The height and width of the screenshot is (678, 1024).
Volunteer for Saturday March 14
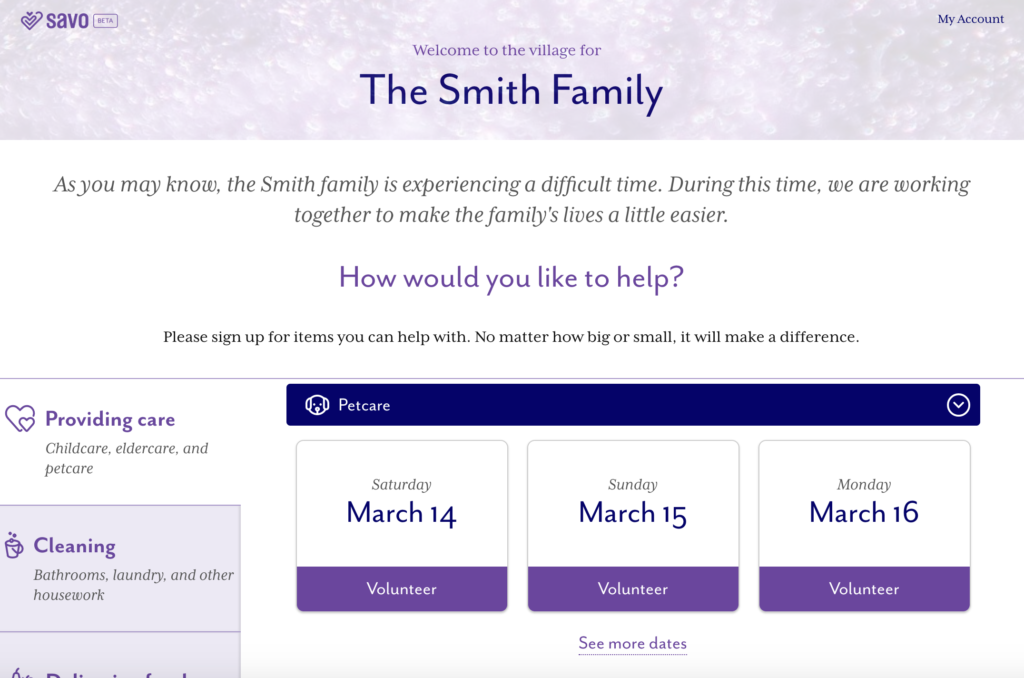[402, 589]
